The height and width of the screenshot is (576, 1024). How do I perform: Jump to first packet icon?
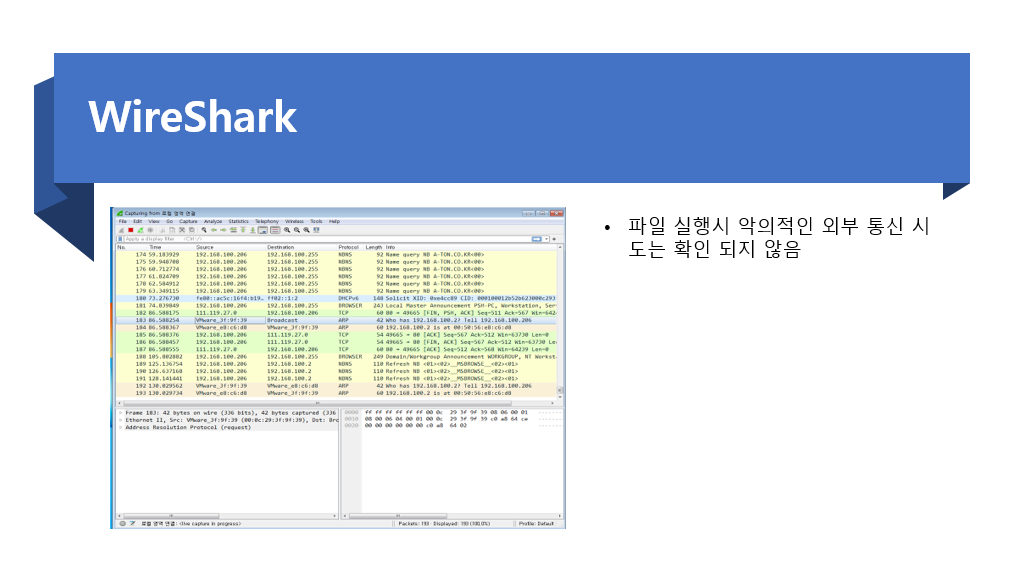243,230
